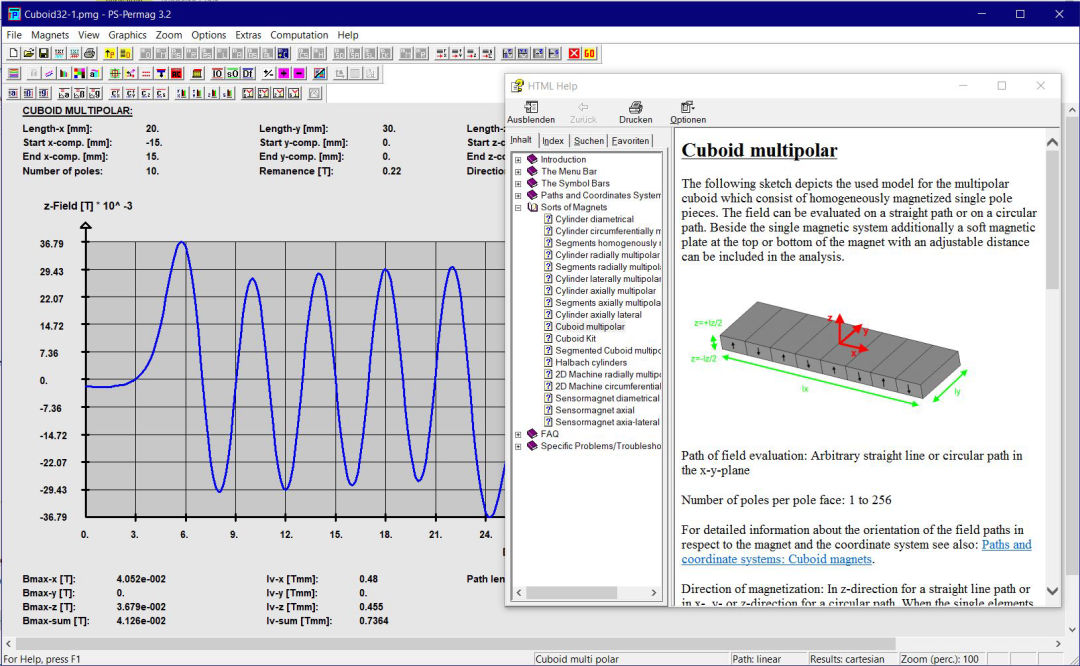The width and height of the screenshot is (1080, 666).
Task: Click the yellow GO computation icon
Action: click(x=590, y=53)
